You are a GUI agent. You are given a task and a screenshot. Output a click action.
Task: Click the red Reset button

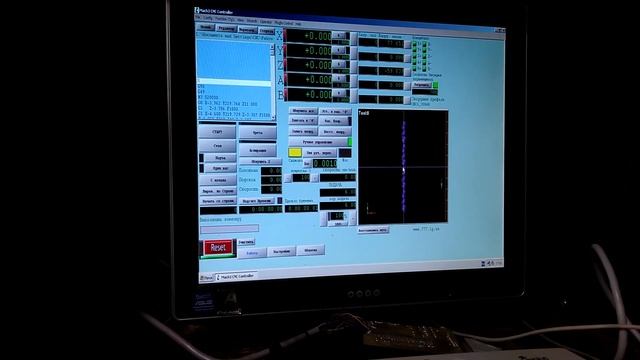218,247
